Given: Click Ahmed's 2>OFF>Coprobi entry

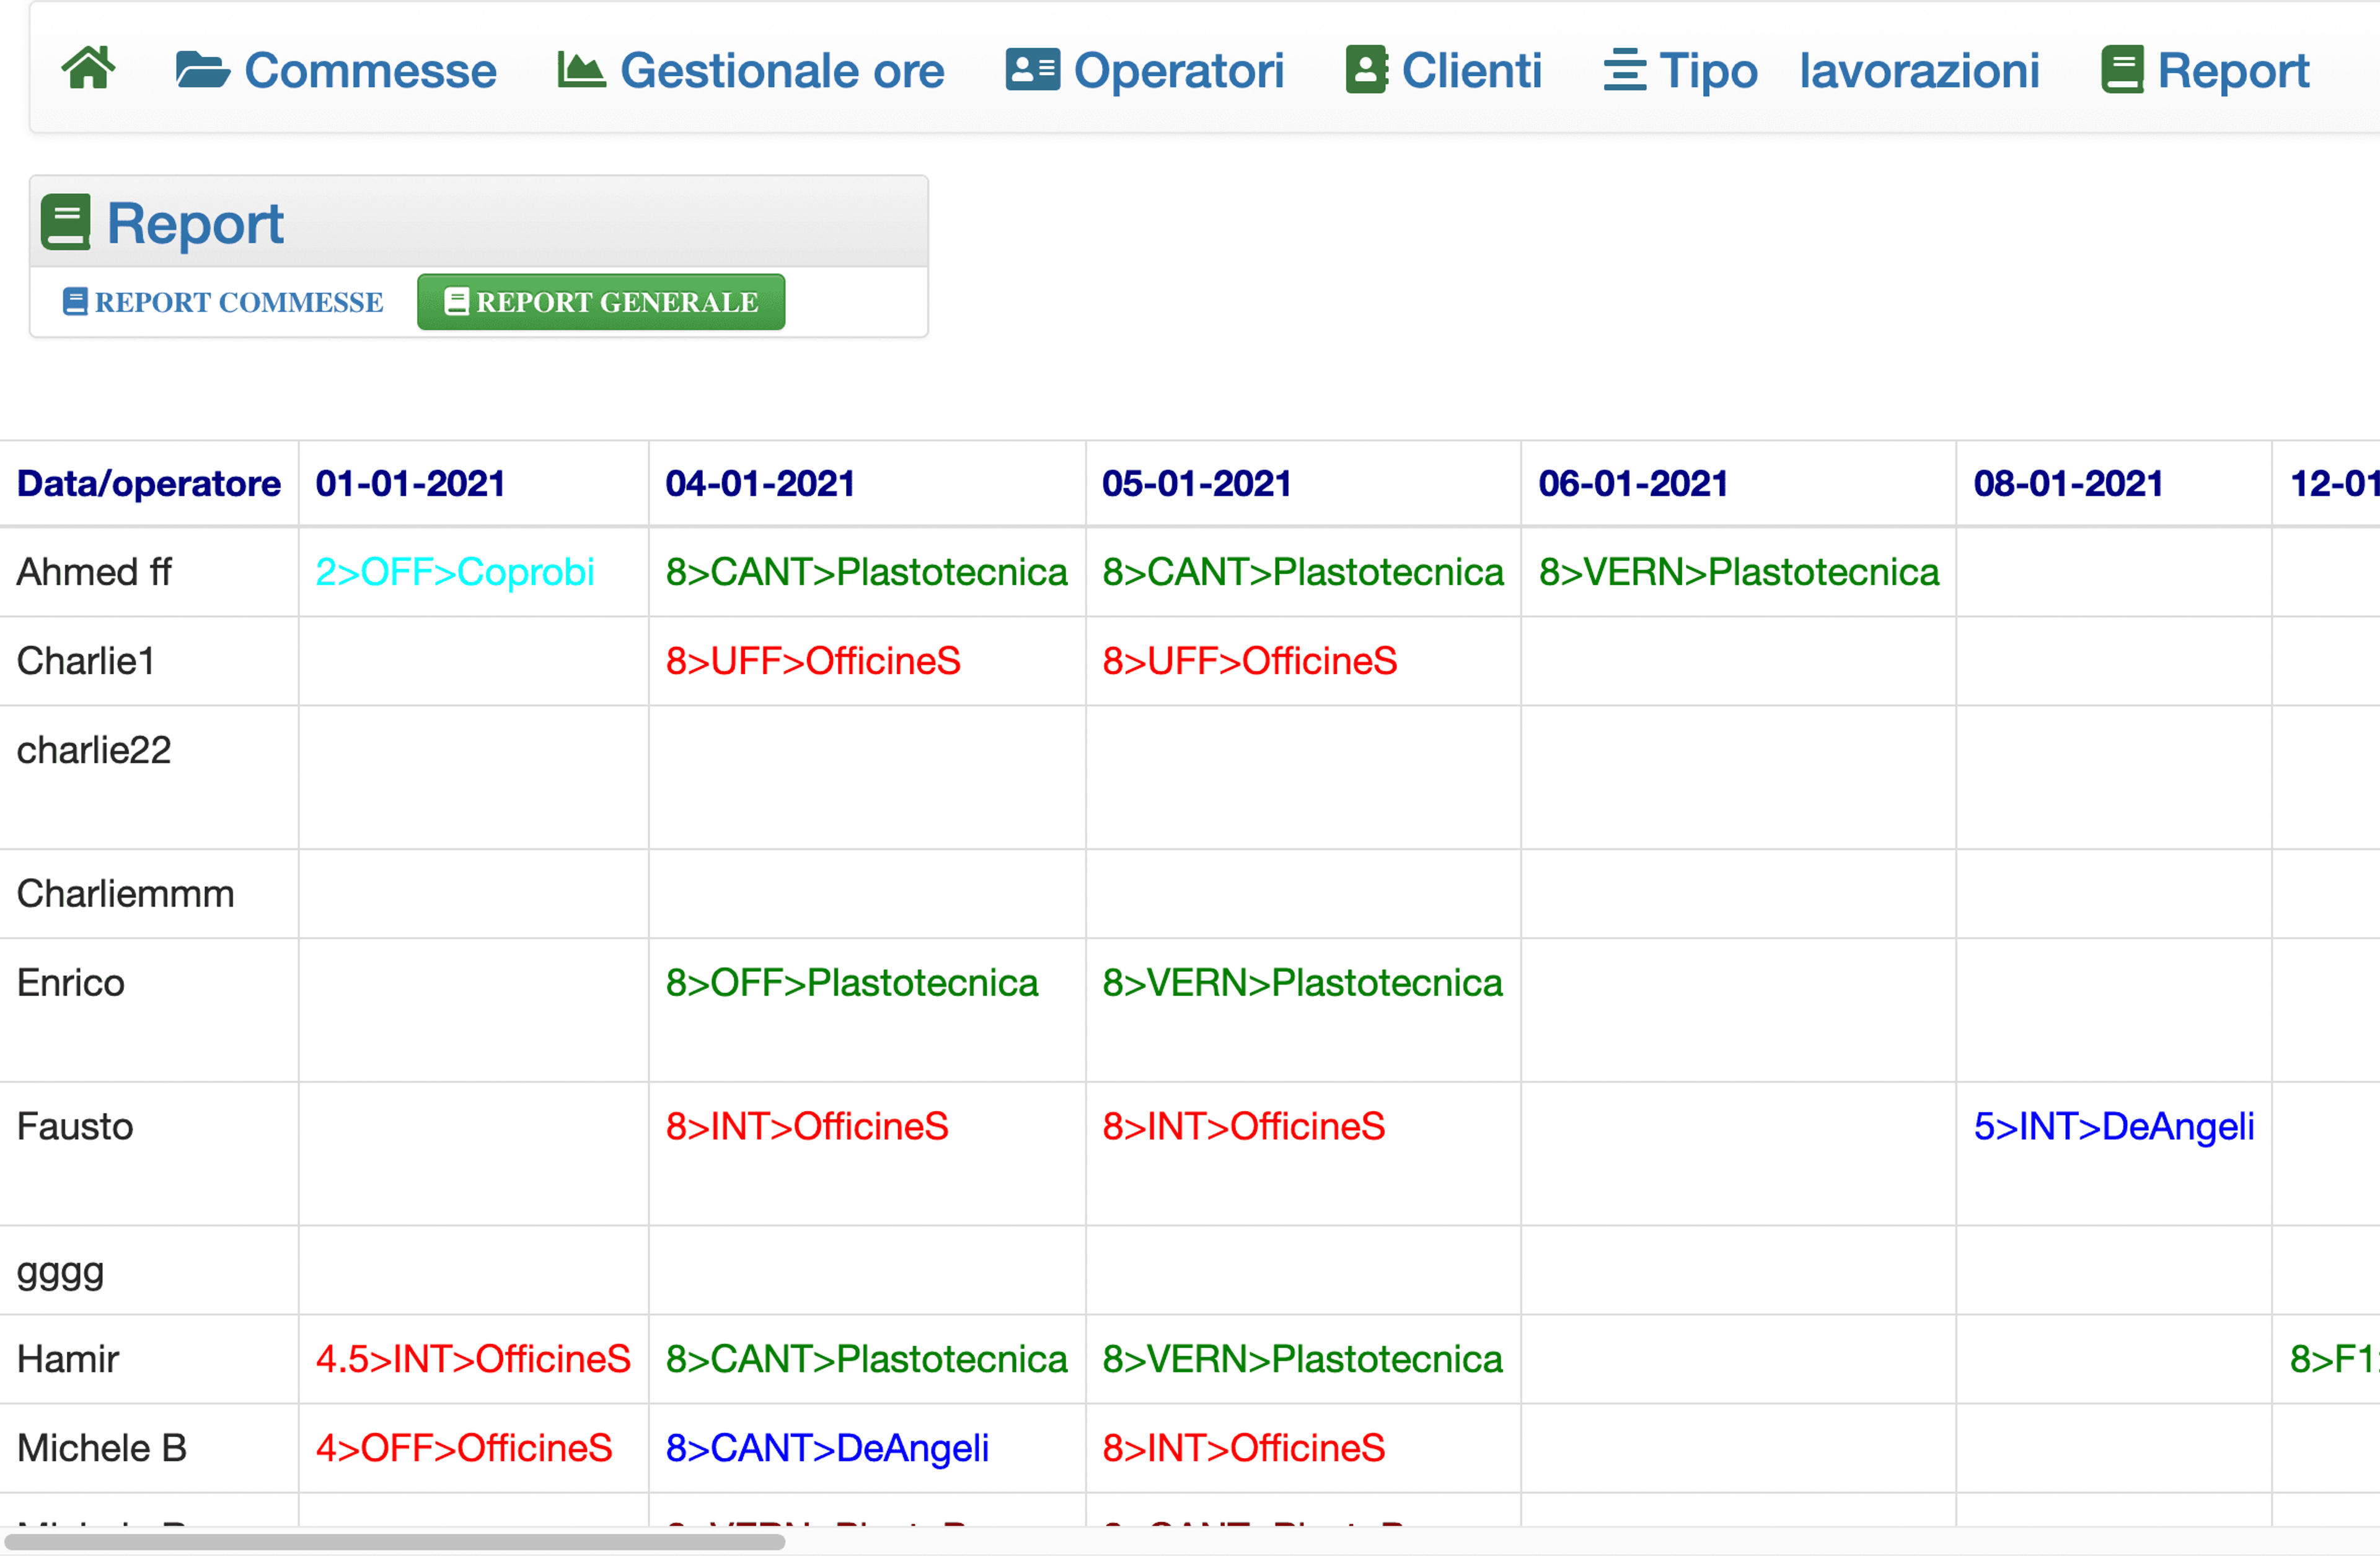Looking at the screenshot, I should [x=455, y=572].
